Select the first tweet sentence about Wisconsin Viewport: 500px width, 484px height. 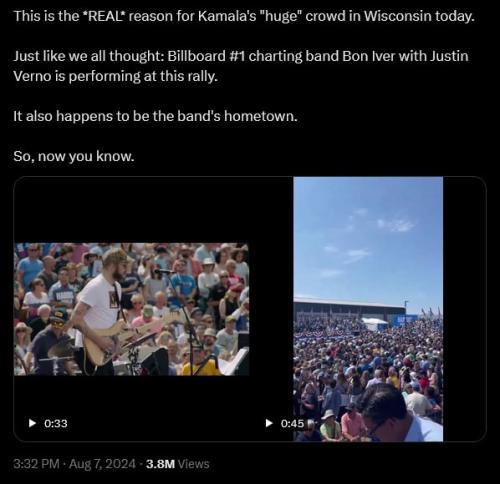(244, 16)
